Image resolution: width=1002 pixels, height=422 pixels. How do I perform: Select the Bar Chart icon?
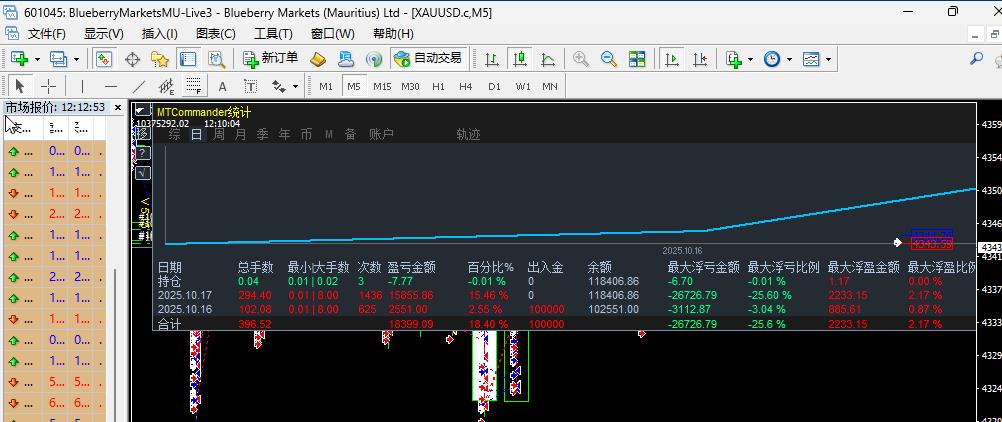click(491, 59)
